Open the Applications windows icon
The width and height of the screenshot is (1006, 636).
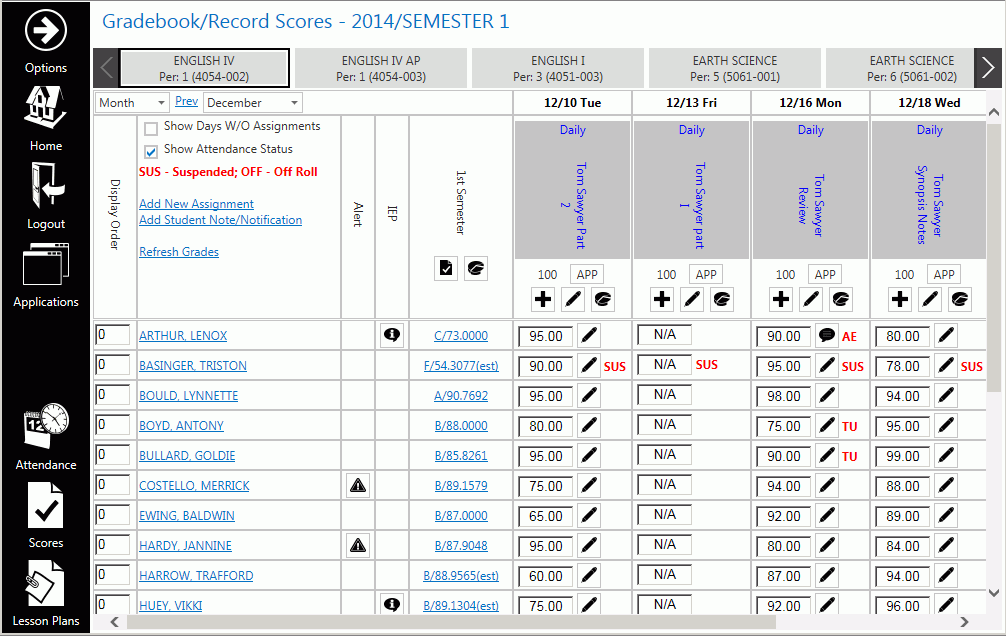pos(46,264)
